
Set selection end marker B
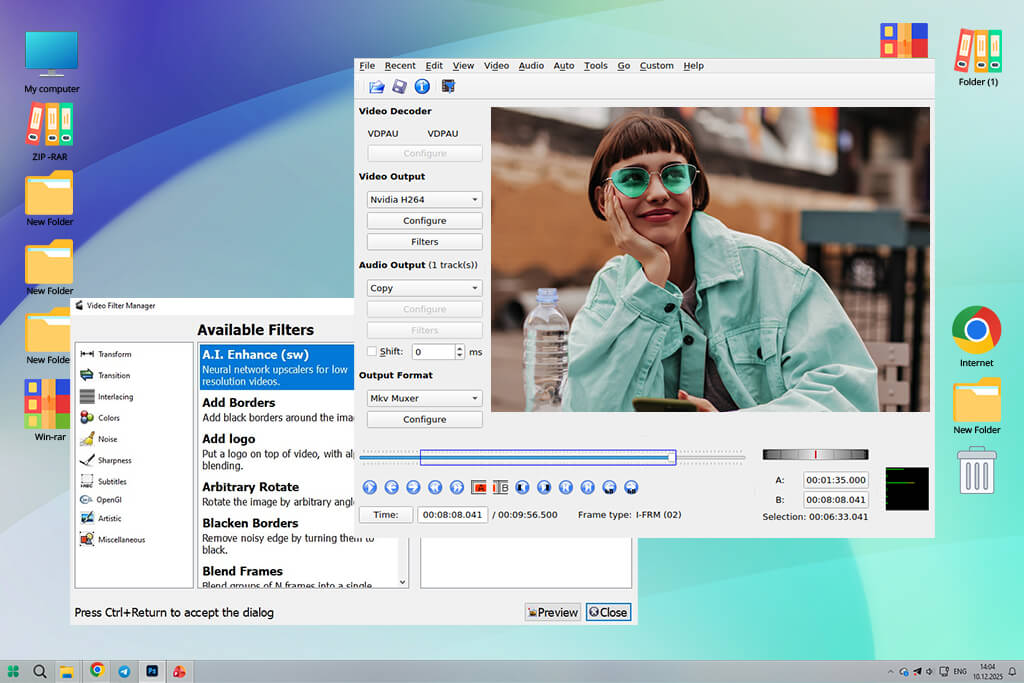(500, 487)
